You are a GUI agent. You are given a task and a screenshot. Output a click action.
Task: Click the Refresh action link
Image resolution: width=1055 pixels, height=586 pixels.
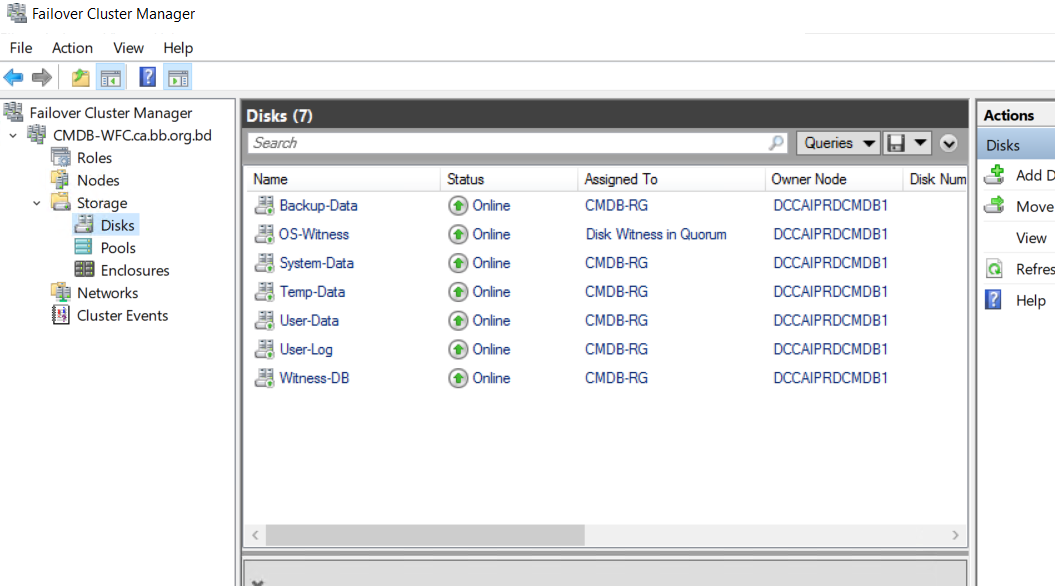click(1035, 269)
